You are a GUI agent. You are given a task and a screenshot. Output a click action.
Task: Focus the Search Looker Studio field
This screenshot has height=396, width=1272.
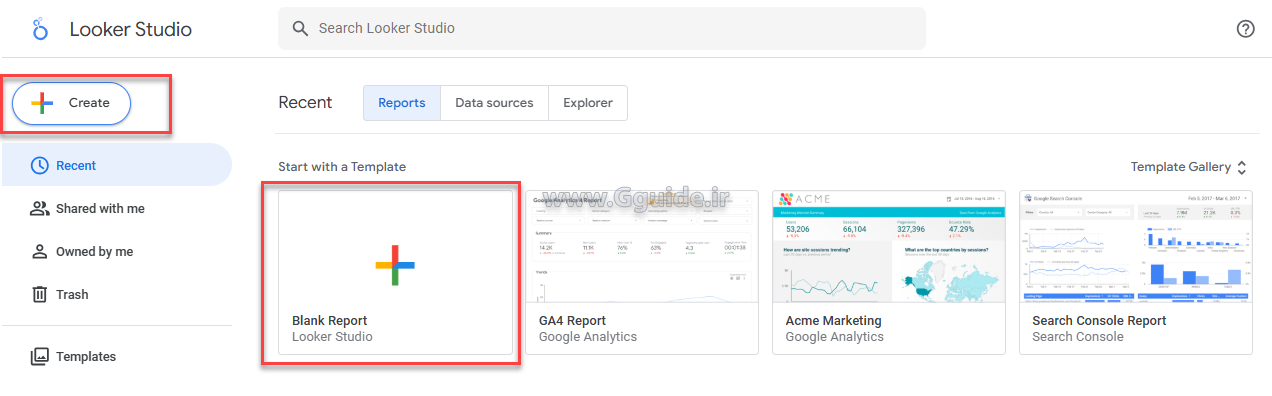[602, 29]
